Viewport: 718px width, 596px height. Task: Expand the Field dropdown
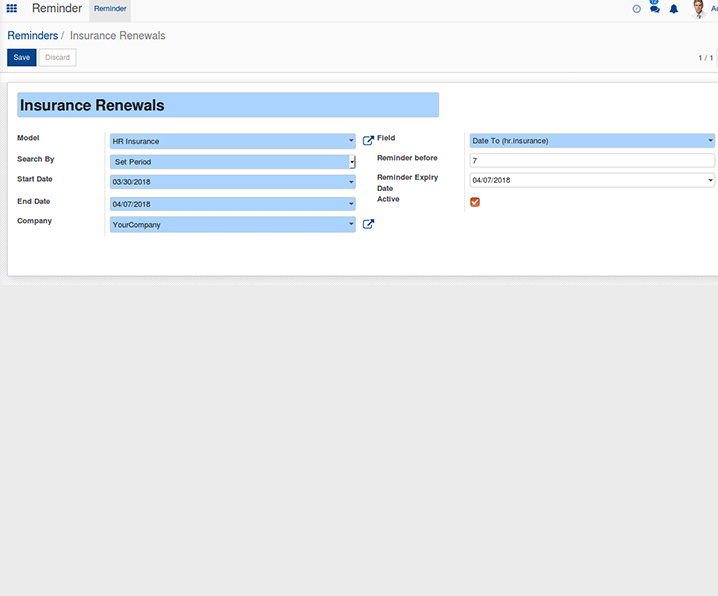click(x=591, y=141)
